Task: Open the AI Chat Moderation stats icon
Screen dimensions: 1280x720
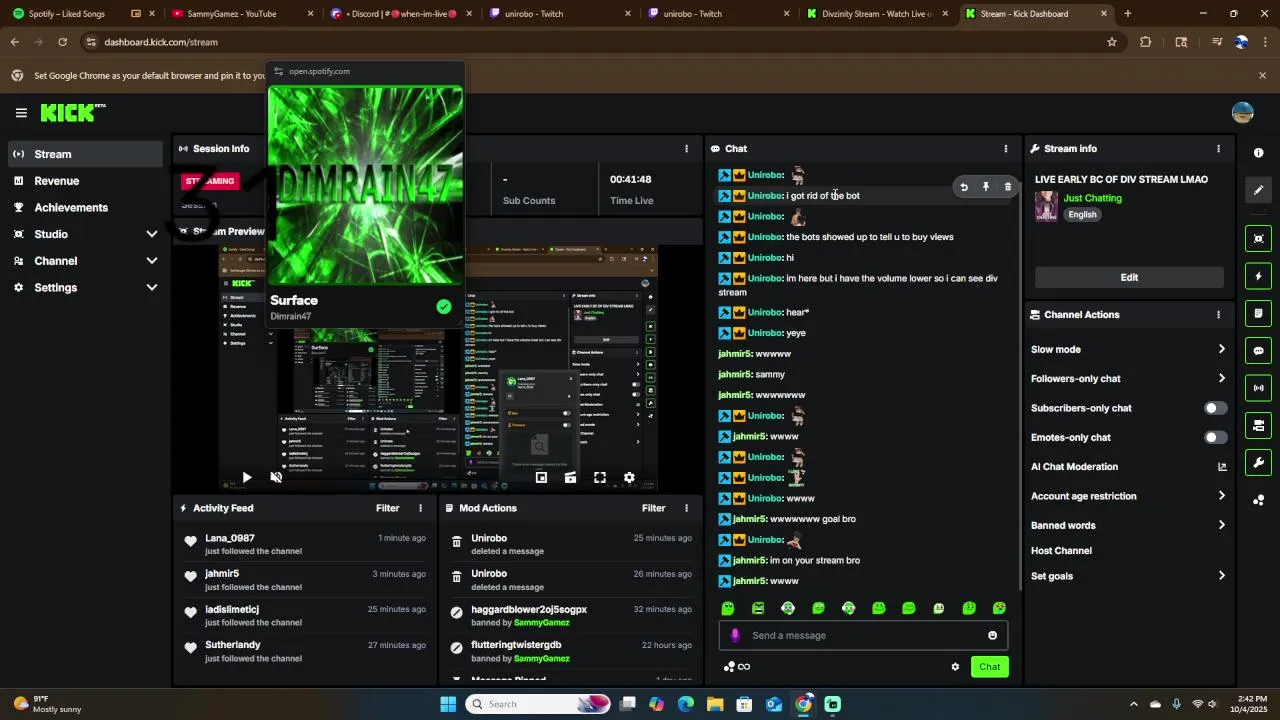Action: click(1221, 467)
